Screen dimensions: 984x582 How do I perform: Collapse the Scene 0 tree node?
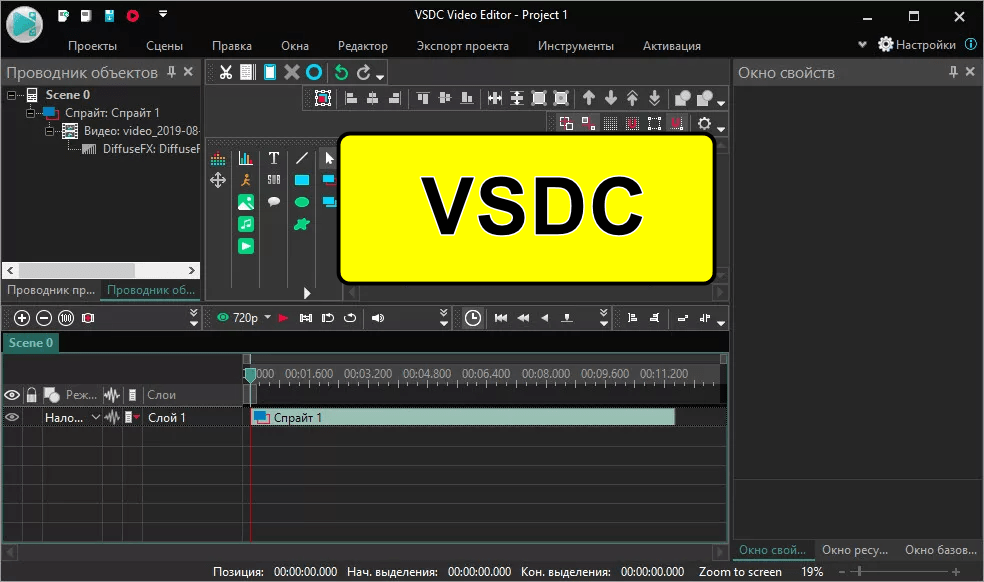pos(12,95)
